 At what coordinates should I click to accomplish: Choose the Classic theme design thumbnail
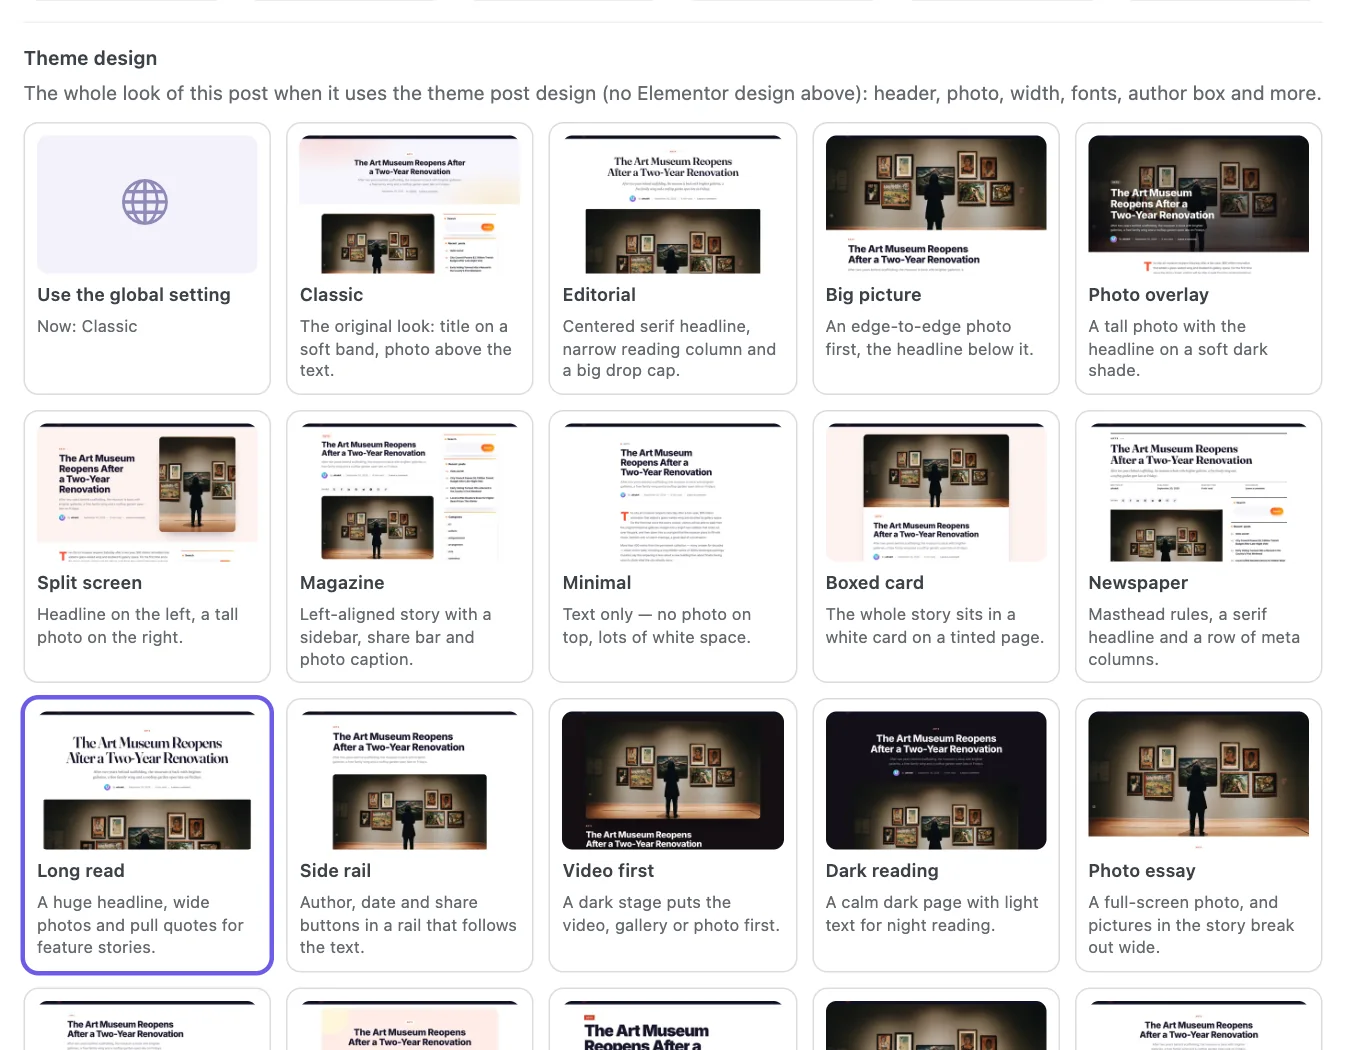(x=410, y=204)
